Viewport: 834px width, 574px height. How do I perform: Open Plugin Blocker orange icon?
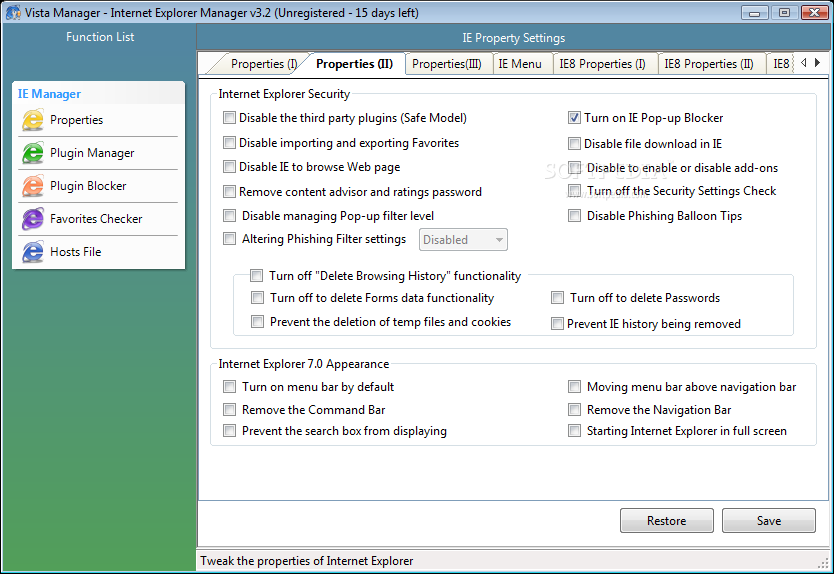click(32, 186)
